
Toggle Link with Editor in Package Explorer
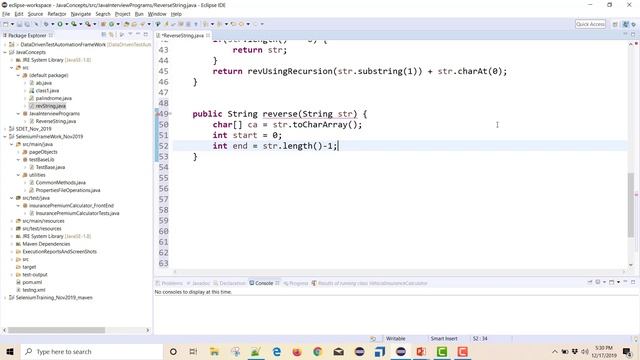[x=111, y=35]
